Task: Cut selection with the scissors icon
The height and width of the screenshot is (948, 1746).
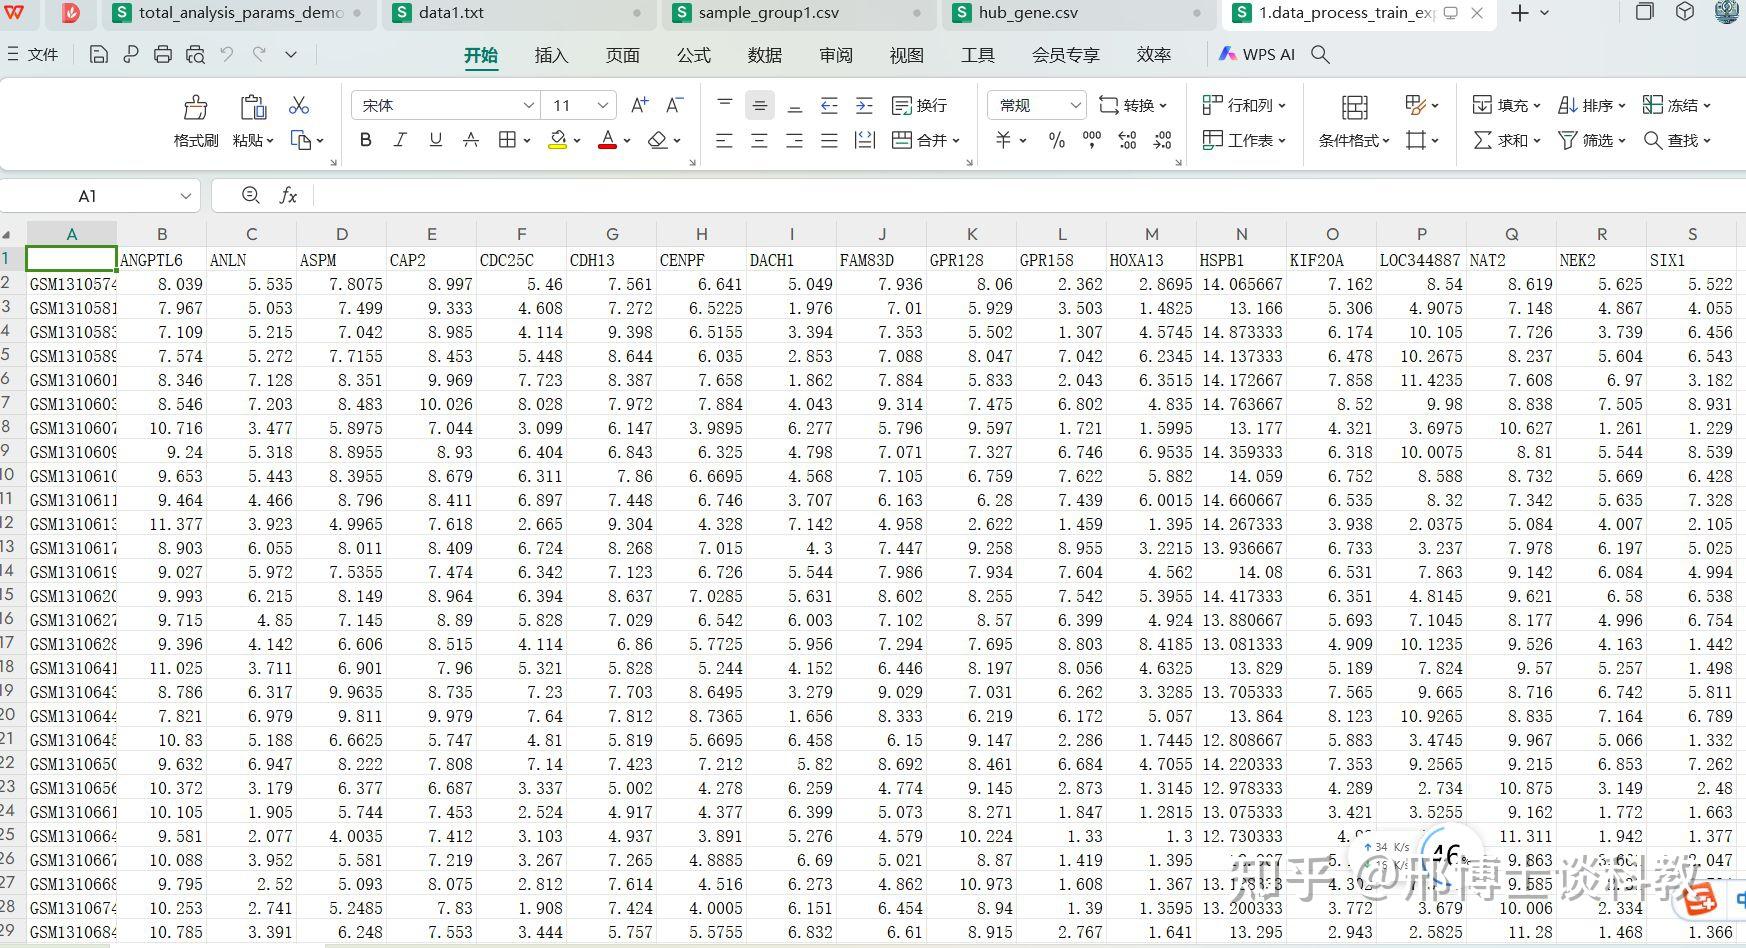Action: pyautogui.click(x=299, y=105)
